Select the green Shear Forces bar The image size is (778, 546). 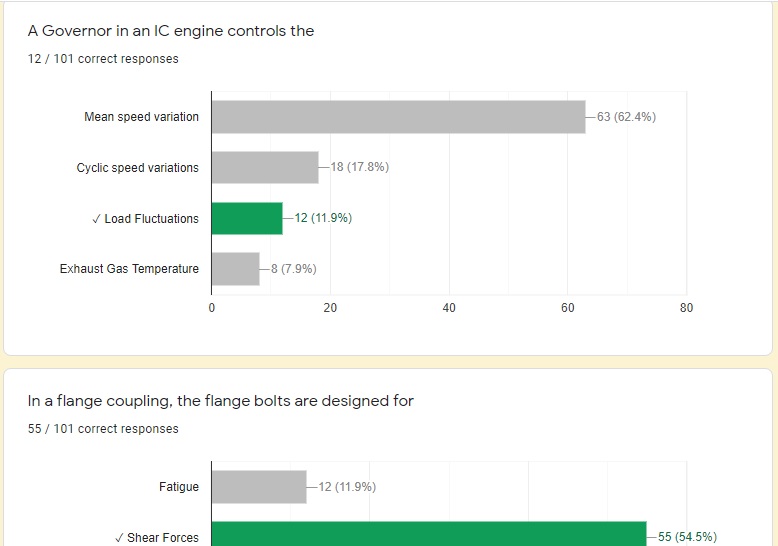[x=429, y=535]
